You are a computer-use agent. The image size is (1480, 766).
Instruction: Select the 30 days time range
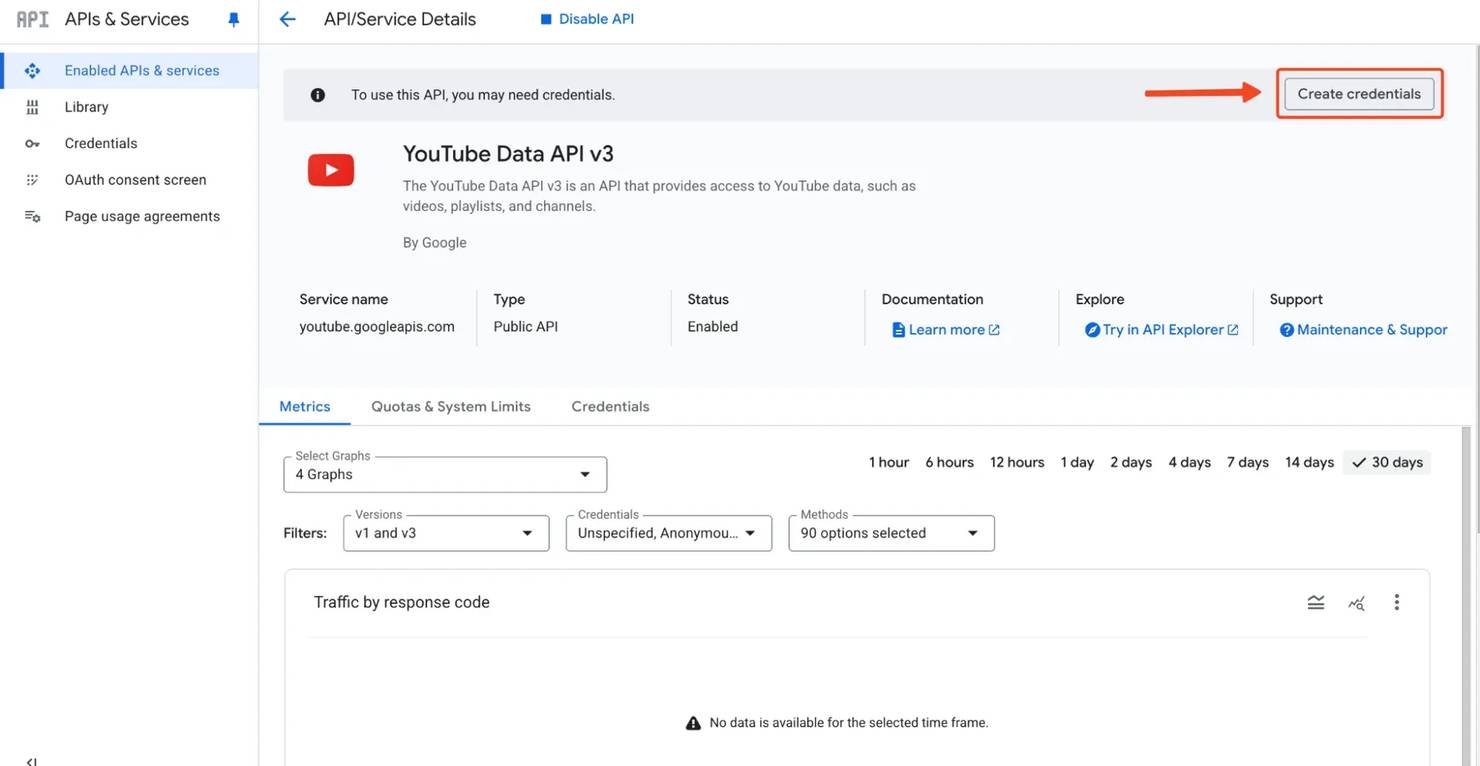[x=1387, y=463]
